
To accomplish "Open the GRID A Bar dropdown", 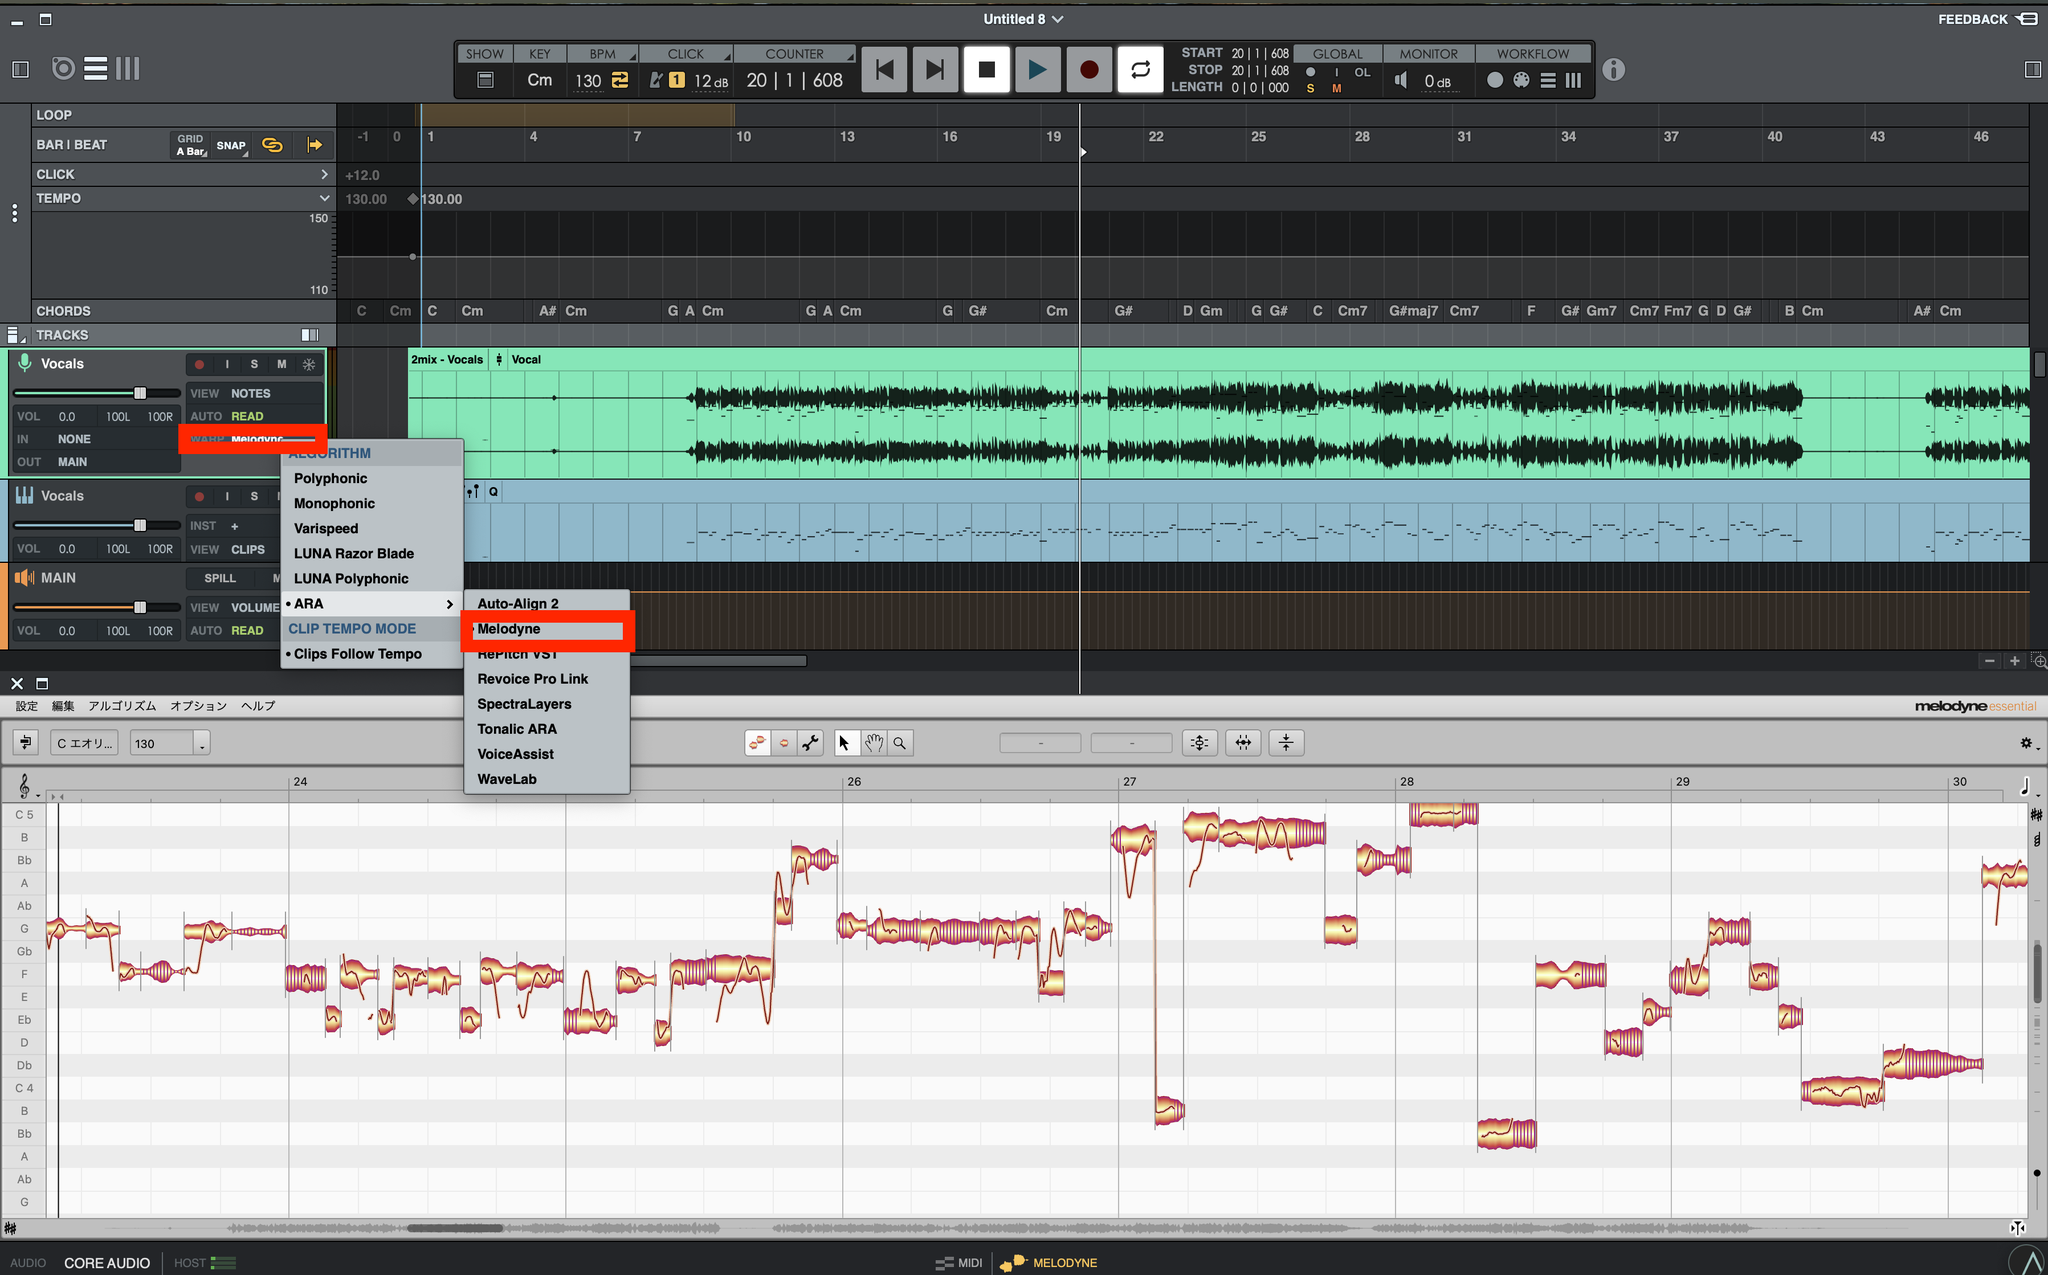I will click(x=190, y=145).
